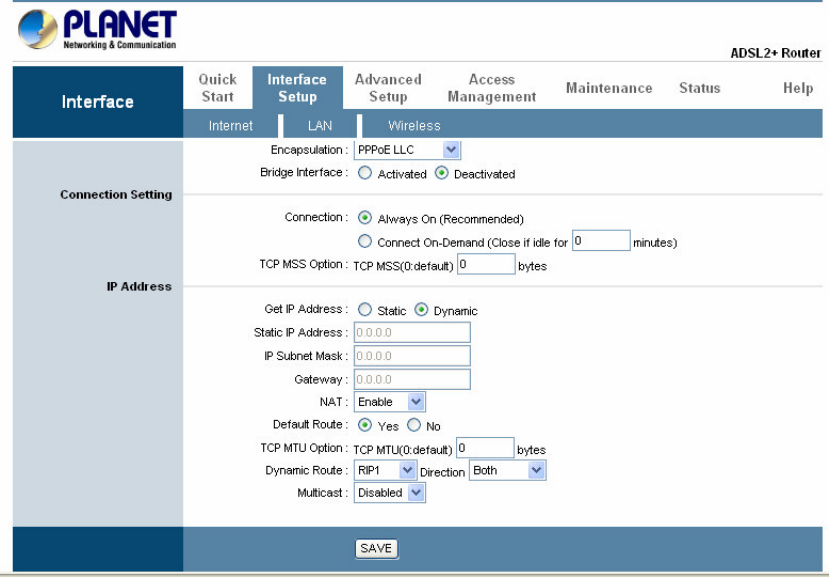Set Default Route to No
Viewport: 829px width, 577px height.
pos(414,426)
